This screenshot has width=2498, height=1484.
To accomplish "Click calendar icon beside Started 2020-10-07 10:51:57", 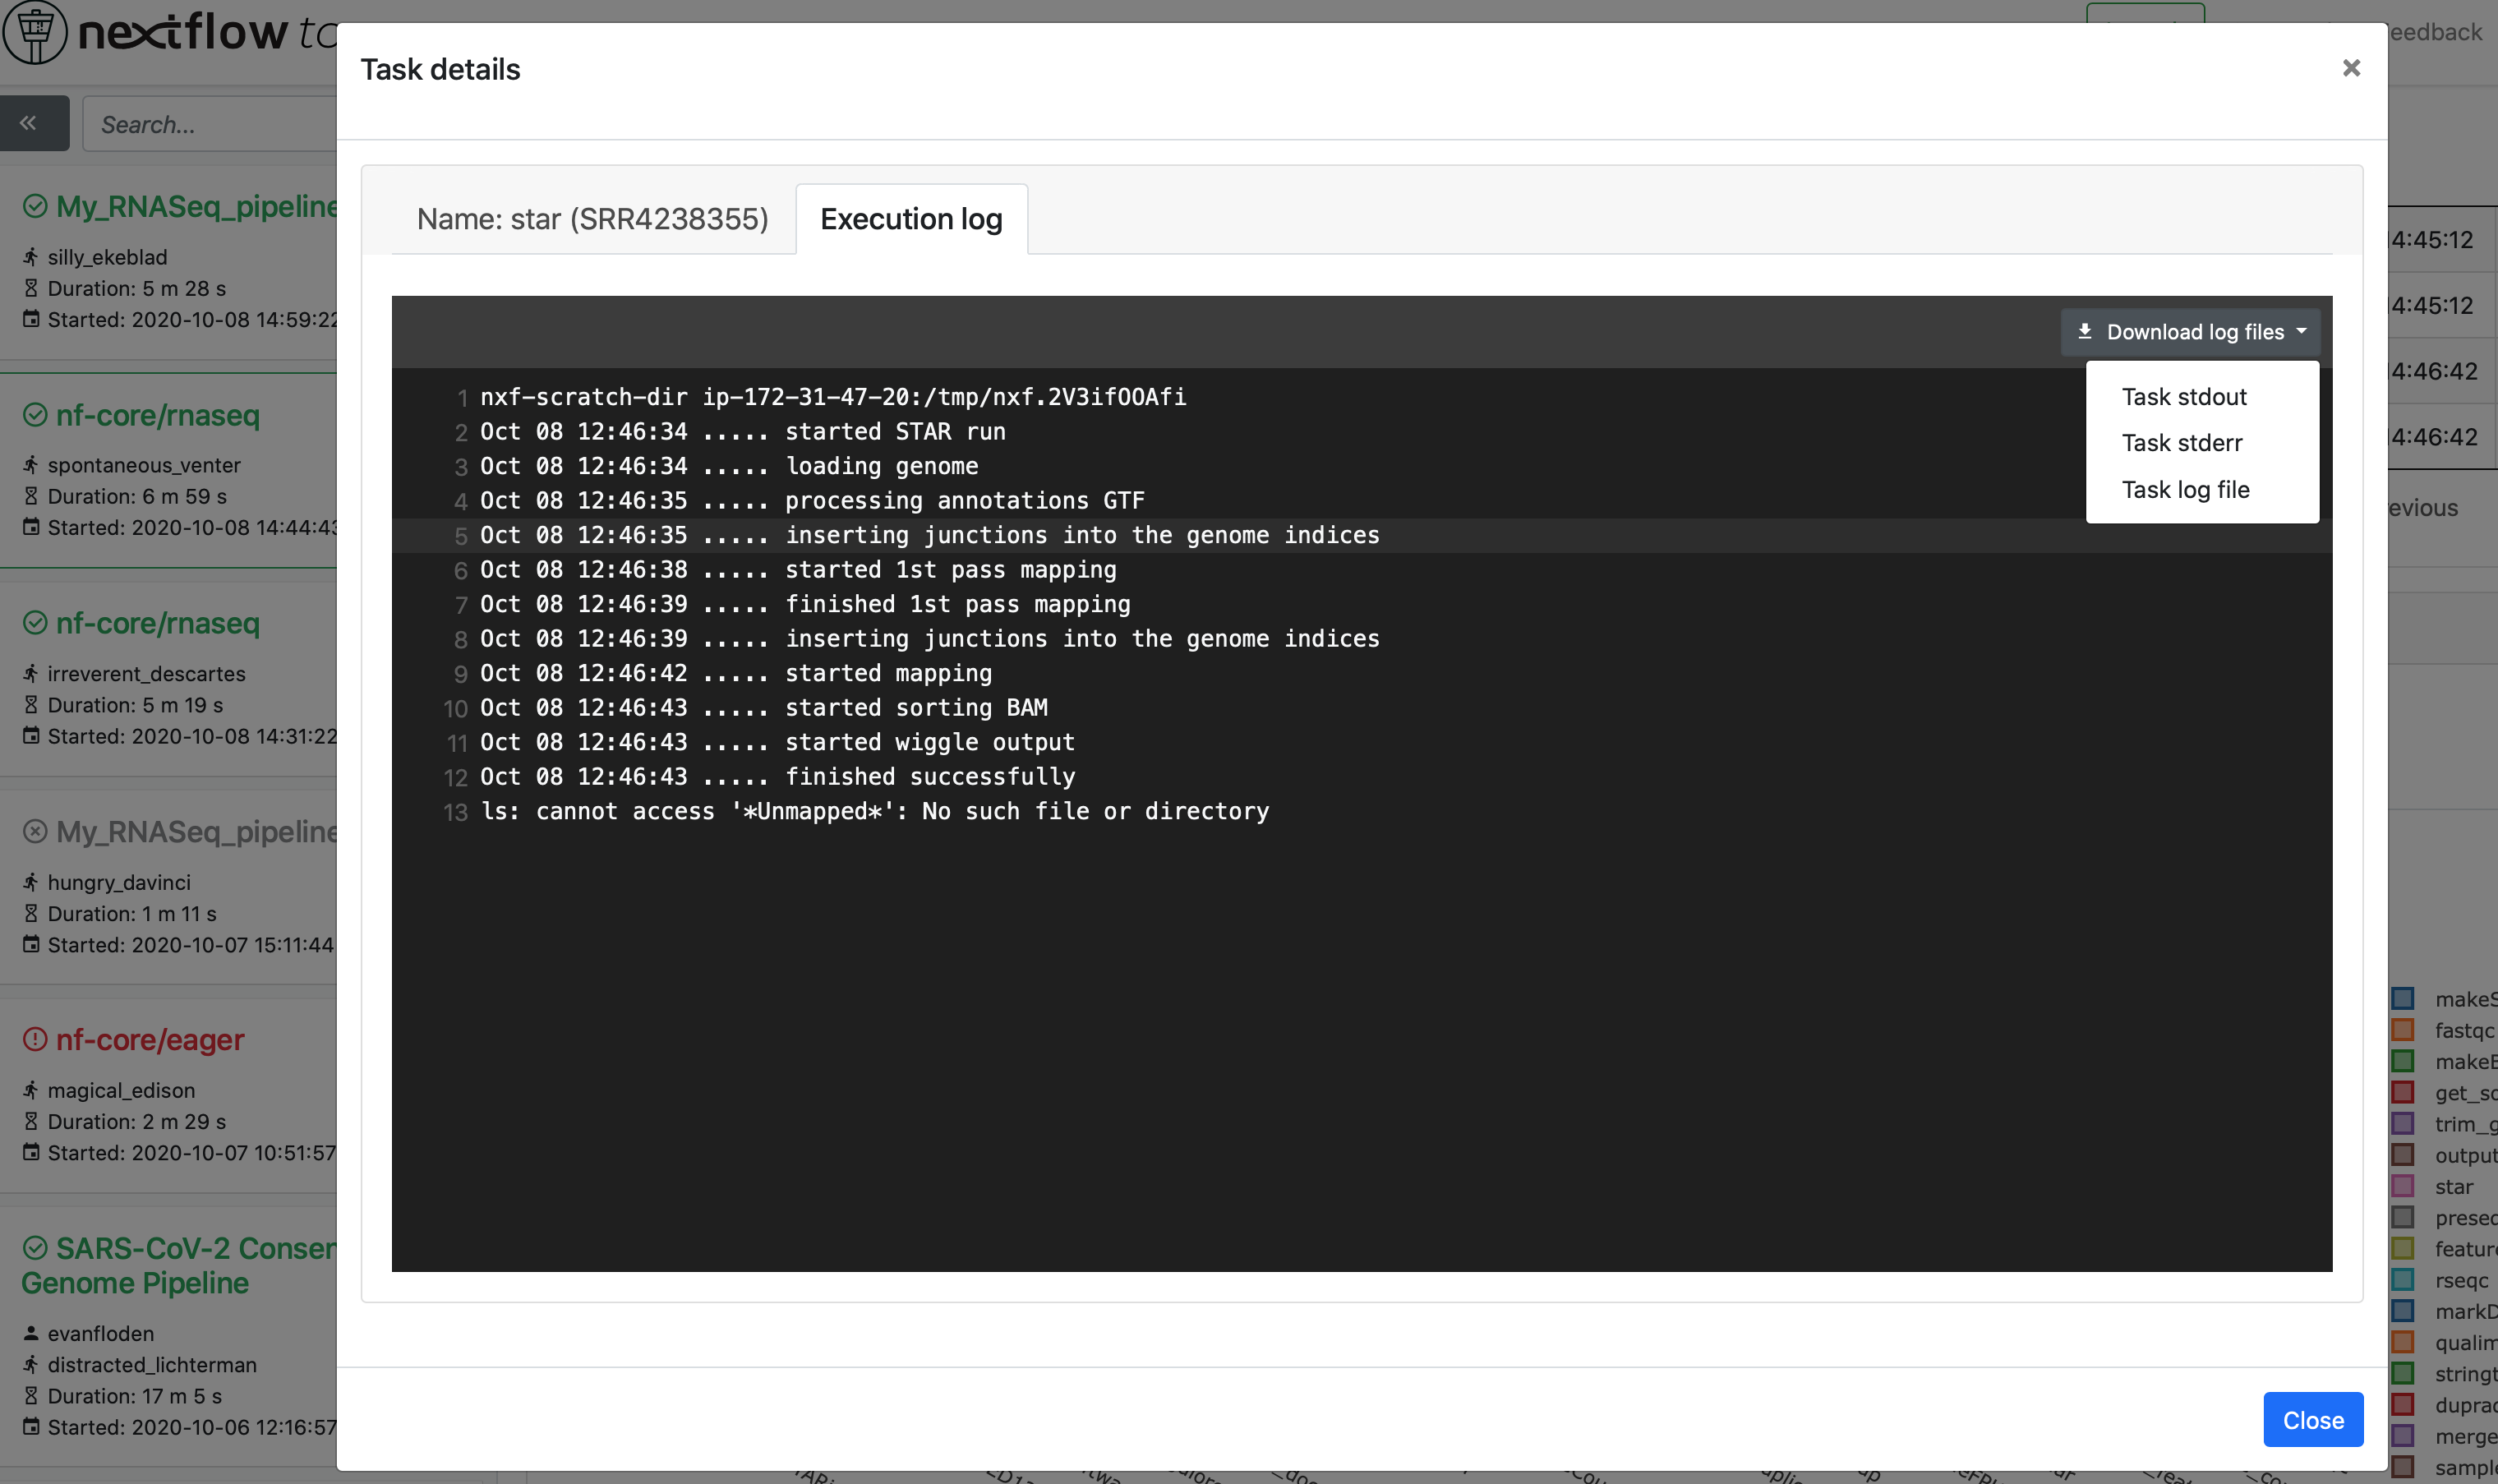I will [x=31, y=1152].
